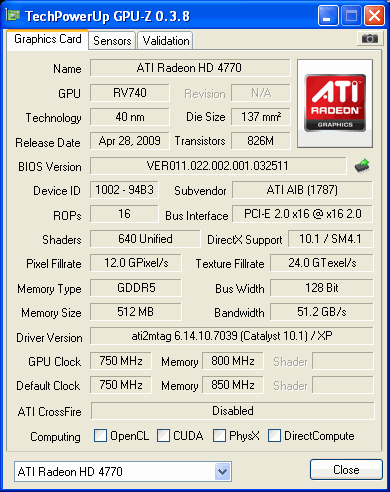Click the Device ID value 1002 - 94B3

point(124,190)
